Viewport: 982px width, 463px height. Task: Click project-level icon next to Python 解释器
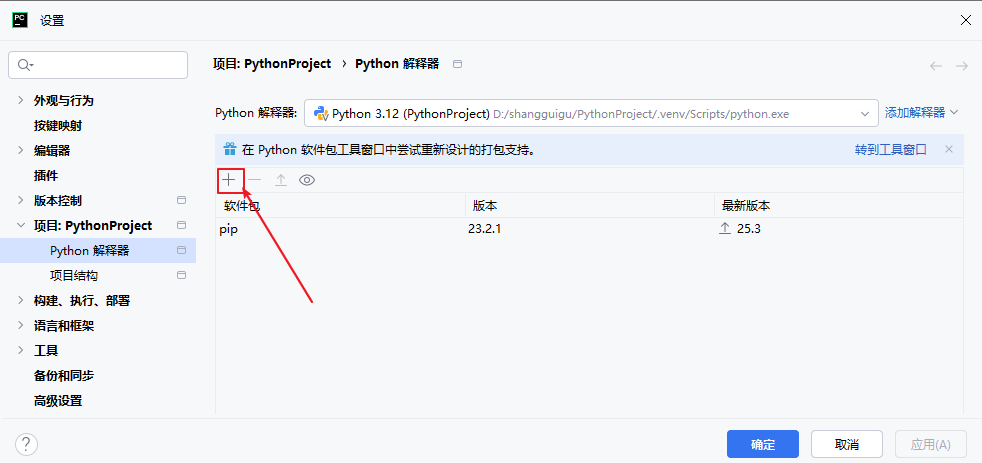click(x=182, y=251)
